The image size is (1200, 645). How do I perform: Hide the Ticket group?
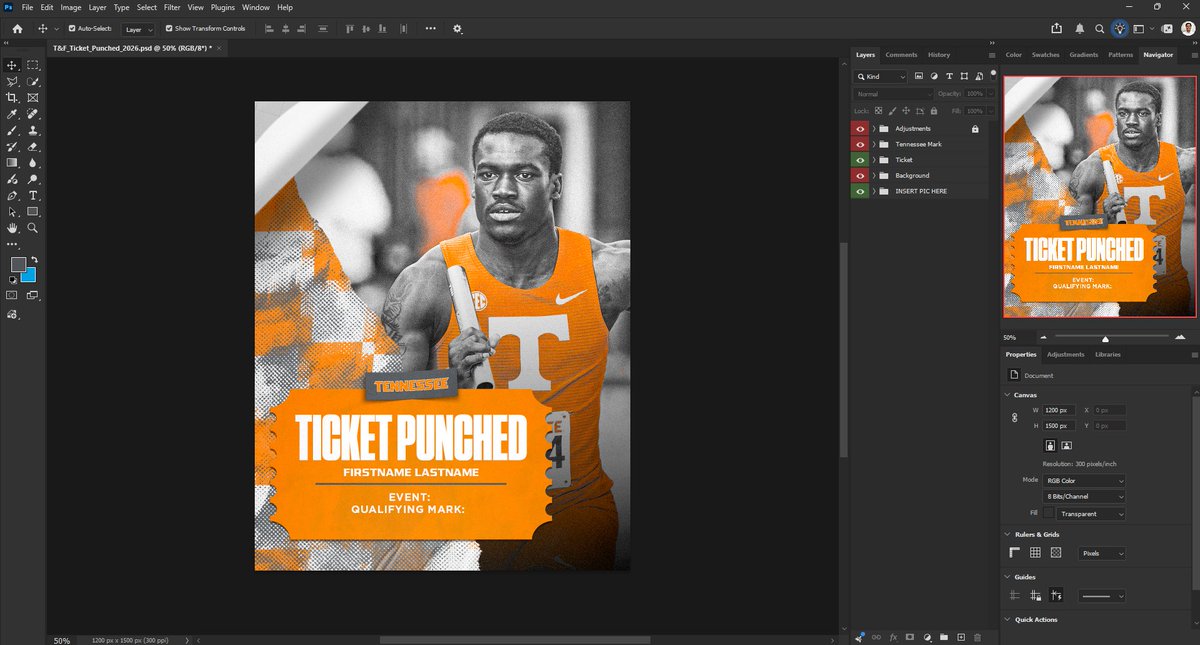[x=859, y=160]
